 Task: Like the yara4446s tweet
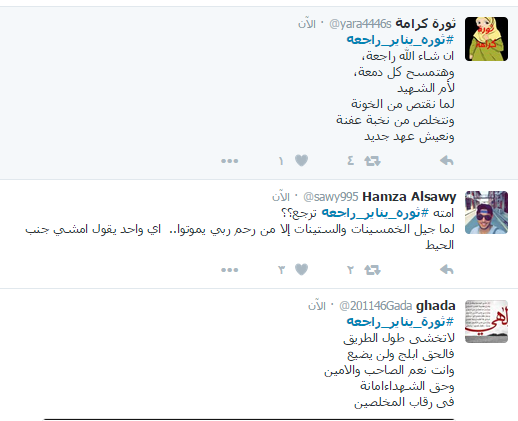301,161
